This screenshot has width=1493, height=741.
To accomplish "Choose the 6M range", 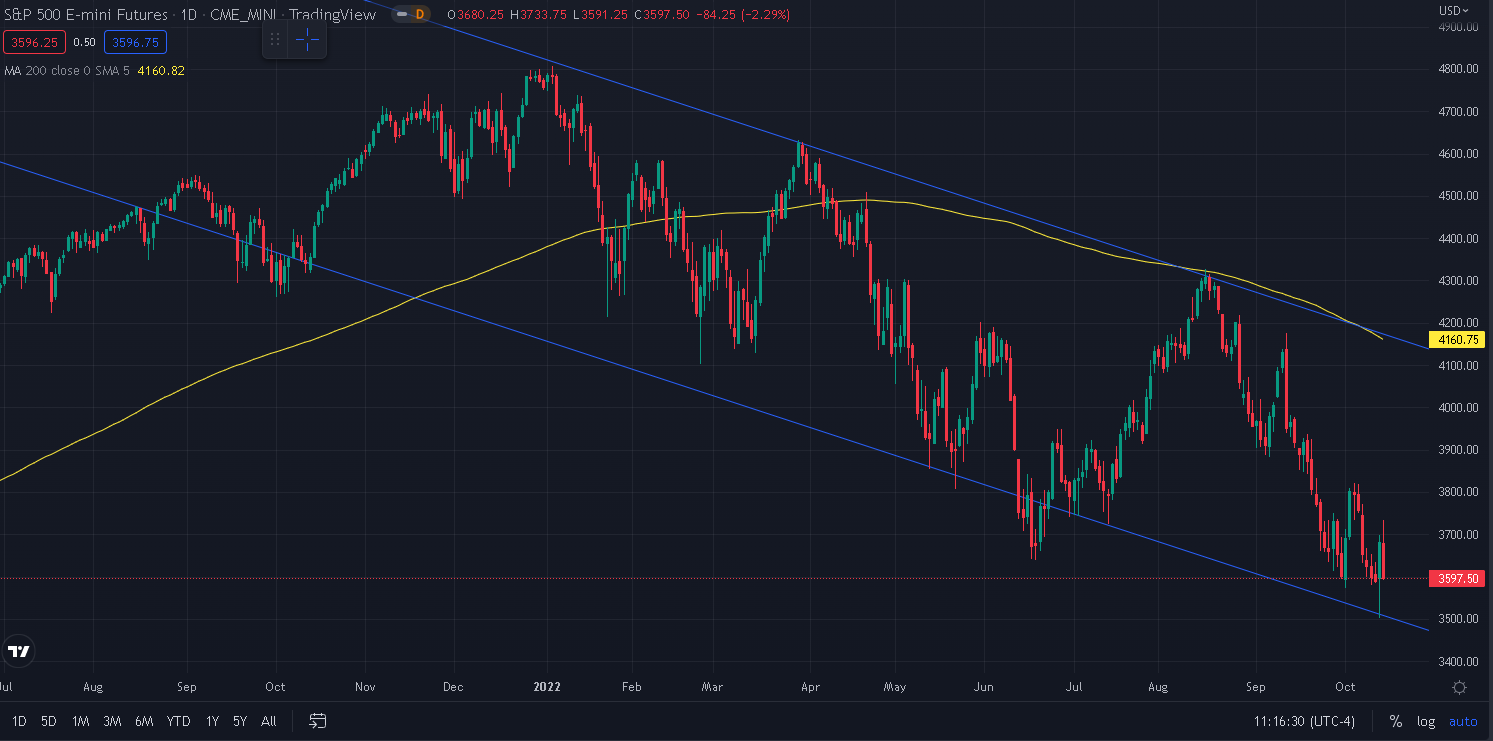I will 144,721.
